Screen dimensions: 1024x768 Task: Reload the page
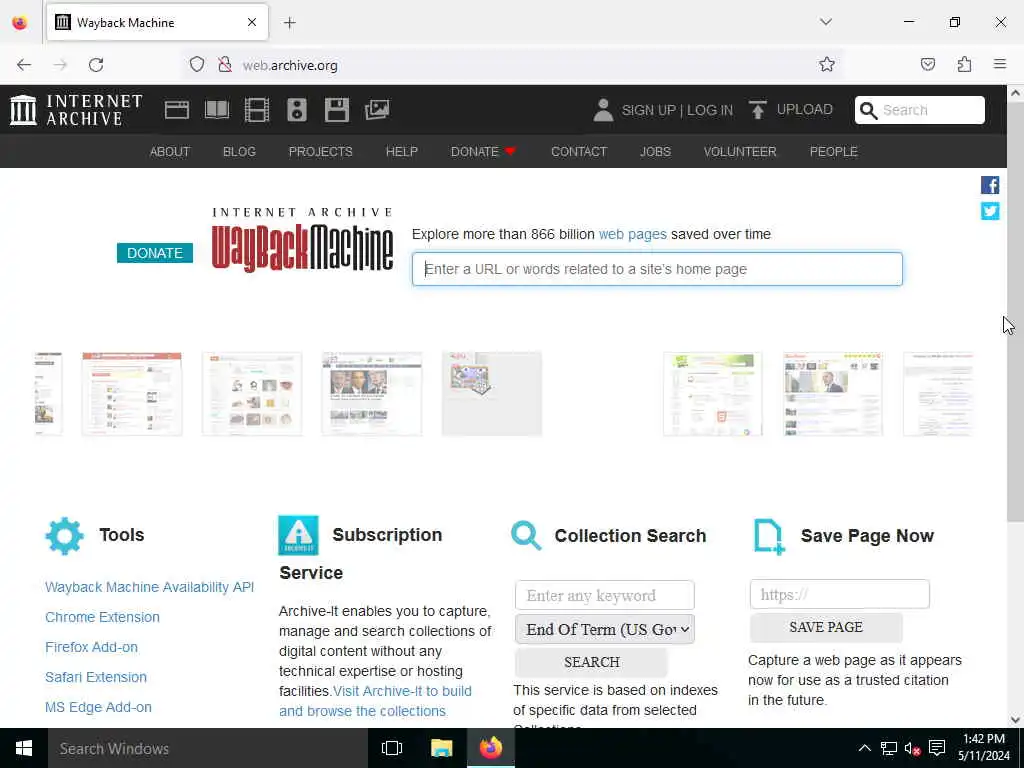tap(96, 65)
